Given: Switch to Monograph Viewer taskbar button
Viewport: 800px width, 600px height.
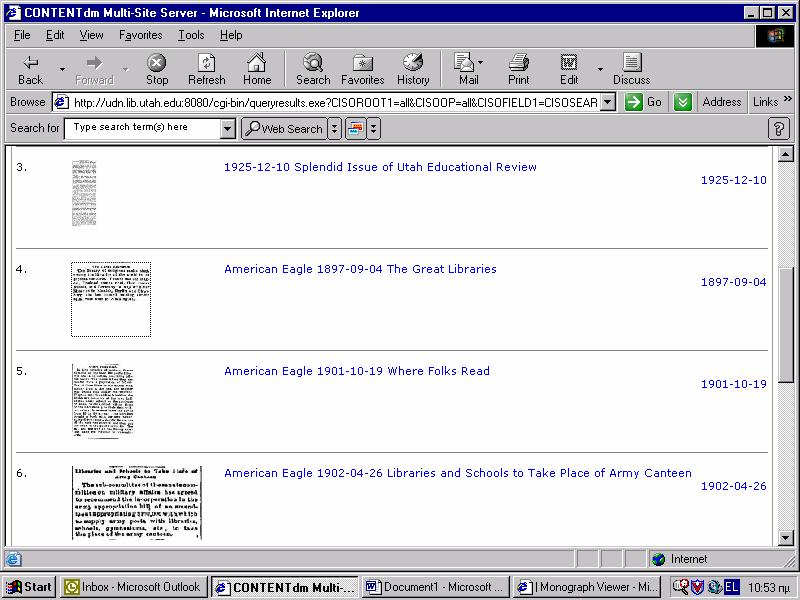Looking at the screenshot, I should point(587,587).
